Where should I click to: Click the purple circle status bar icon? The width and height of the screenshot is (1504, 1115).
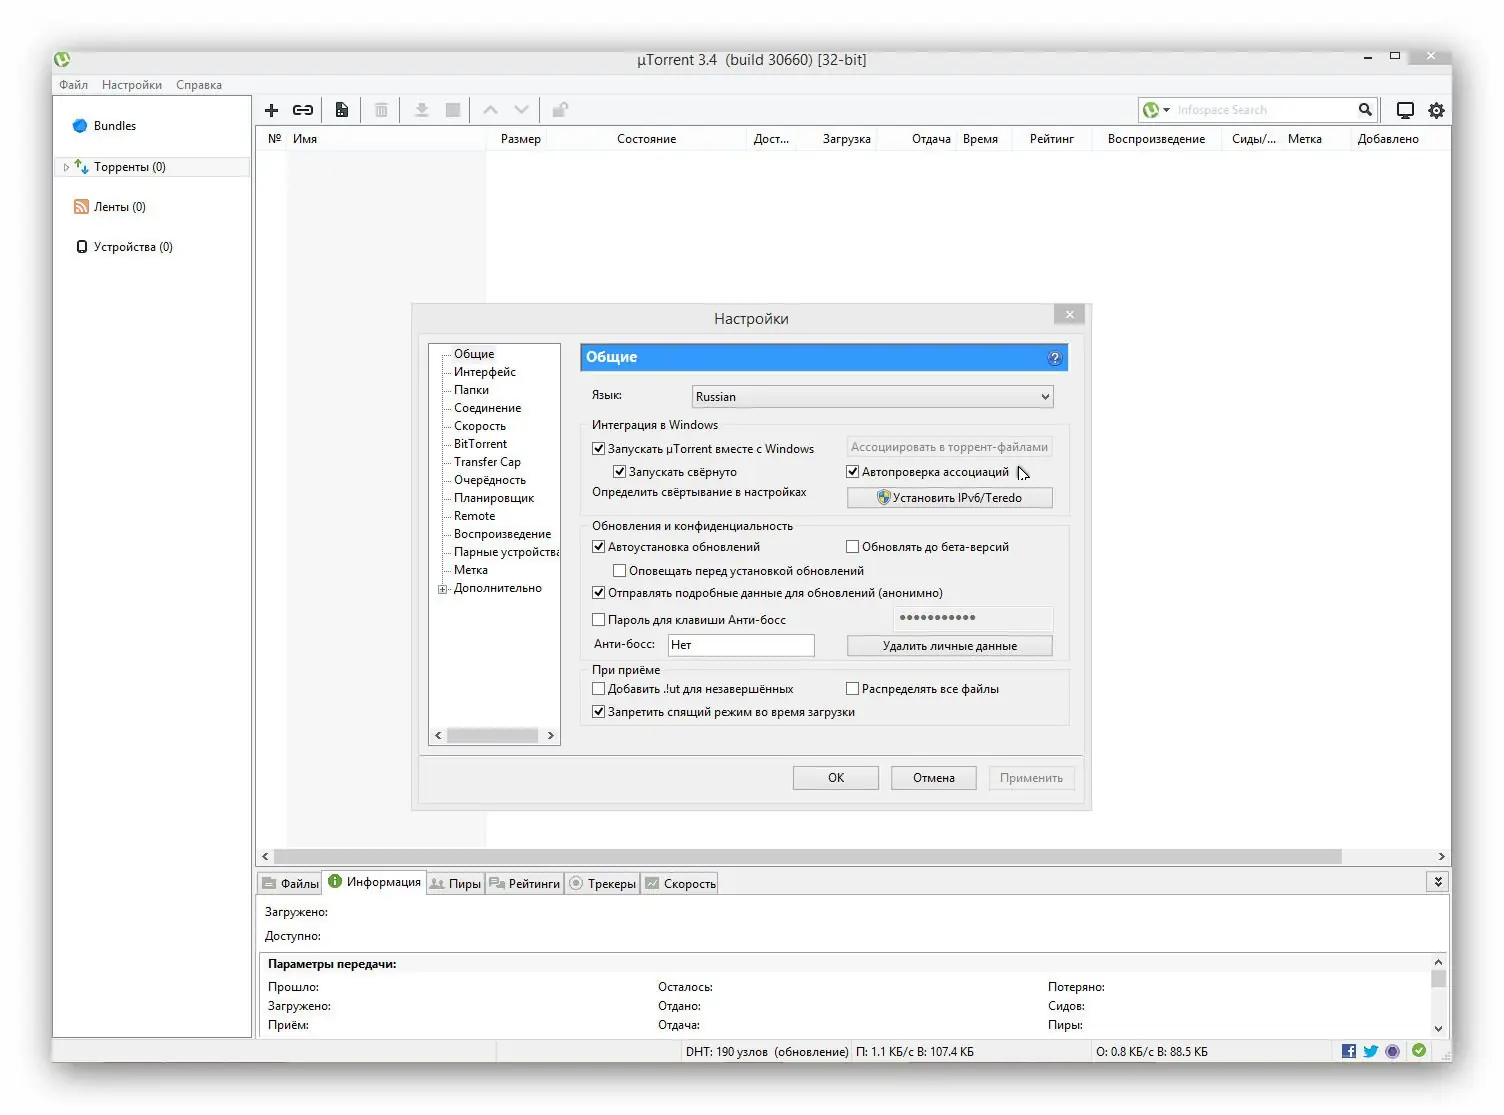[1393, 1051]
